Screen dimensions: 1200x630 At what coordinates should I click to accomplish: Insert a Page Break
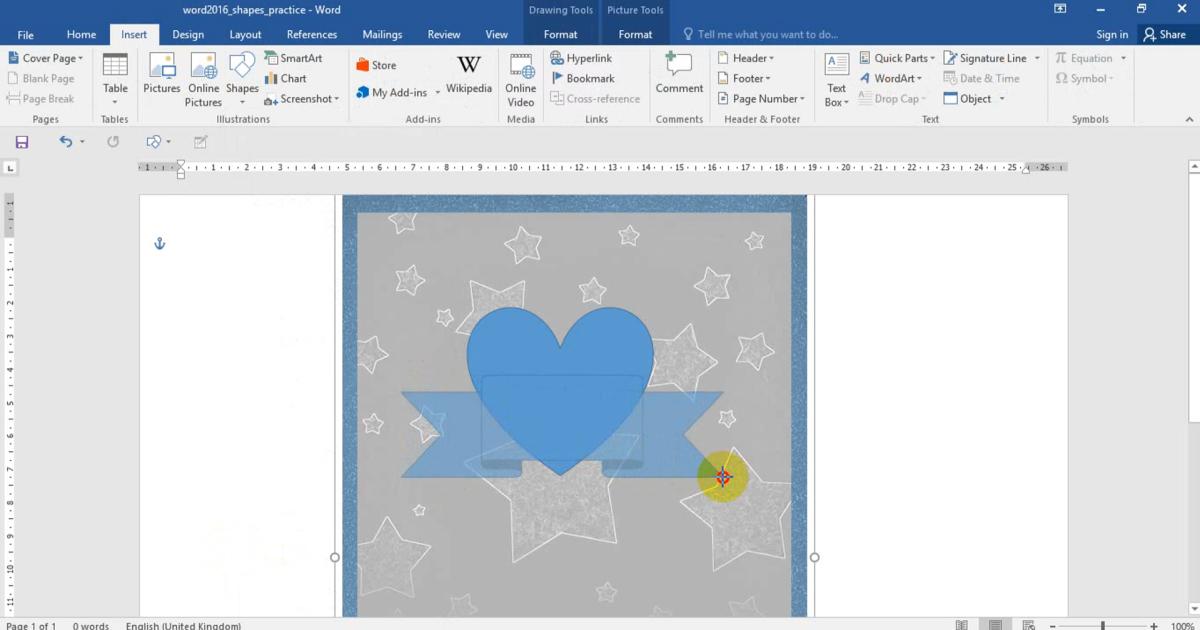pos(41,98)
